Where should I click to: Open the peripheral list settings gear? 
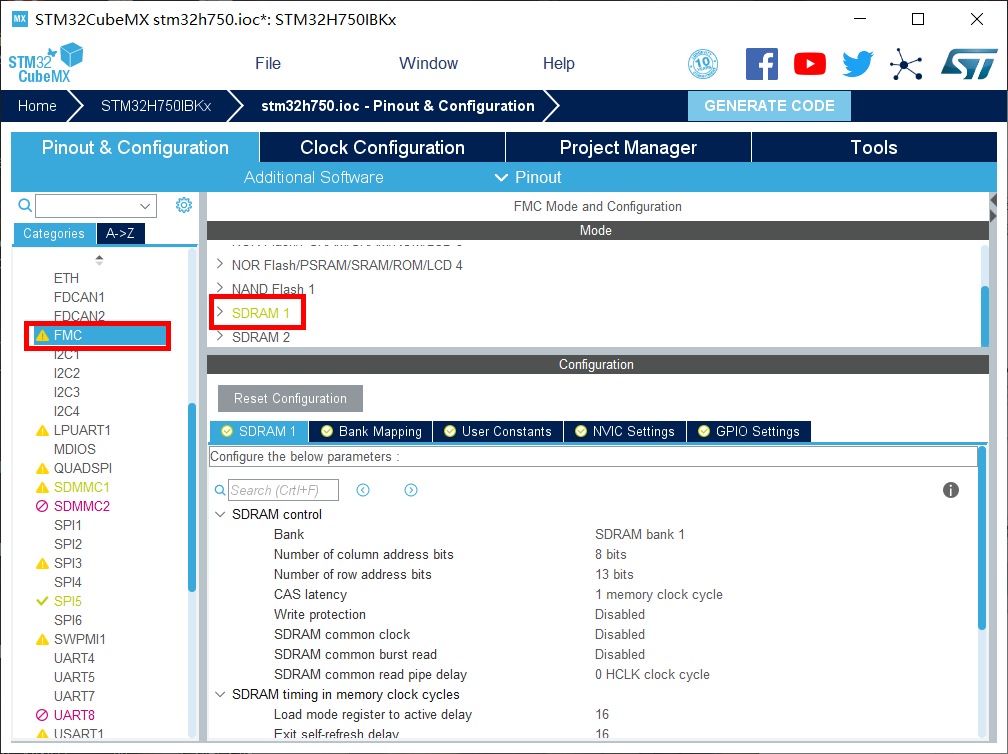pyautogui.click(x=184, y=205)
